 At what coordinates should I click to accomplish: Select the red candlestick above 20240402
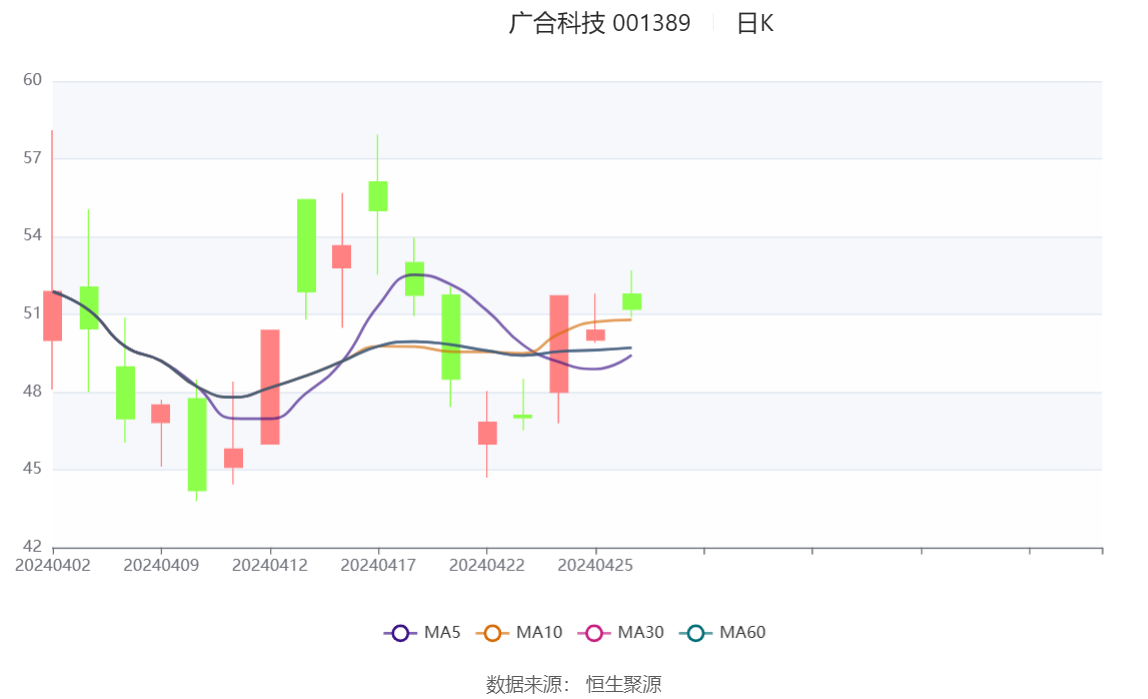53,316
